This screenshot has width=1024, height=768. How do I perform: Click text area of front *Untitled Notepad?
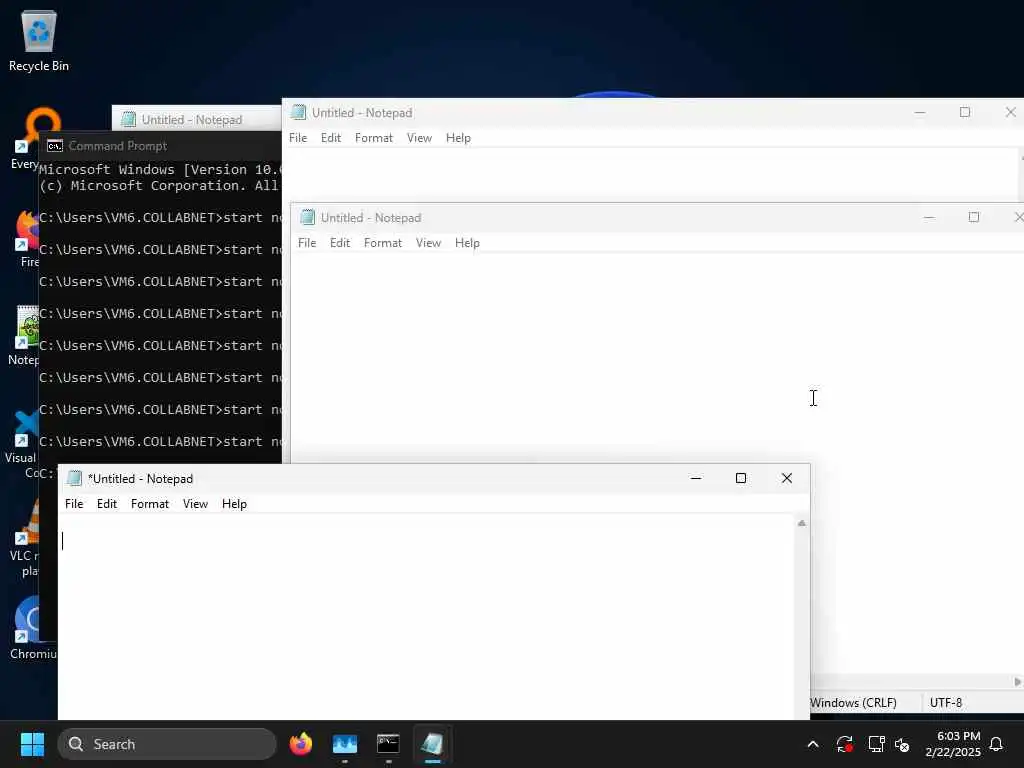(426, 617)
